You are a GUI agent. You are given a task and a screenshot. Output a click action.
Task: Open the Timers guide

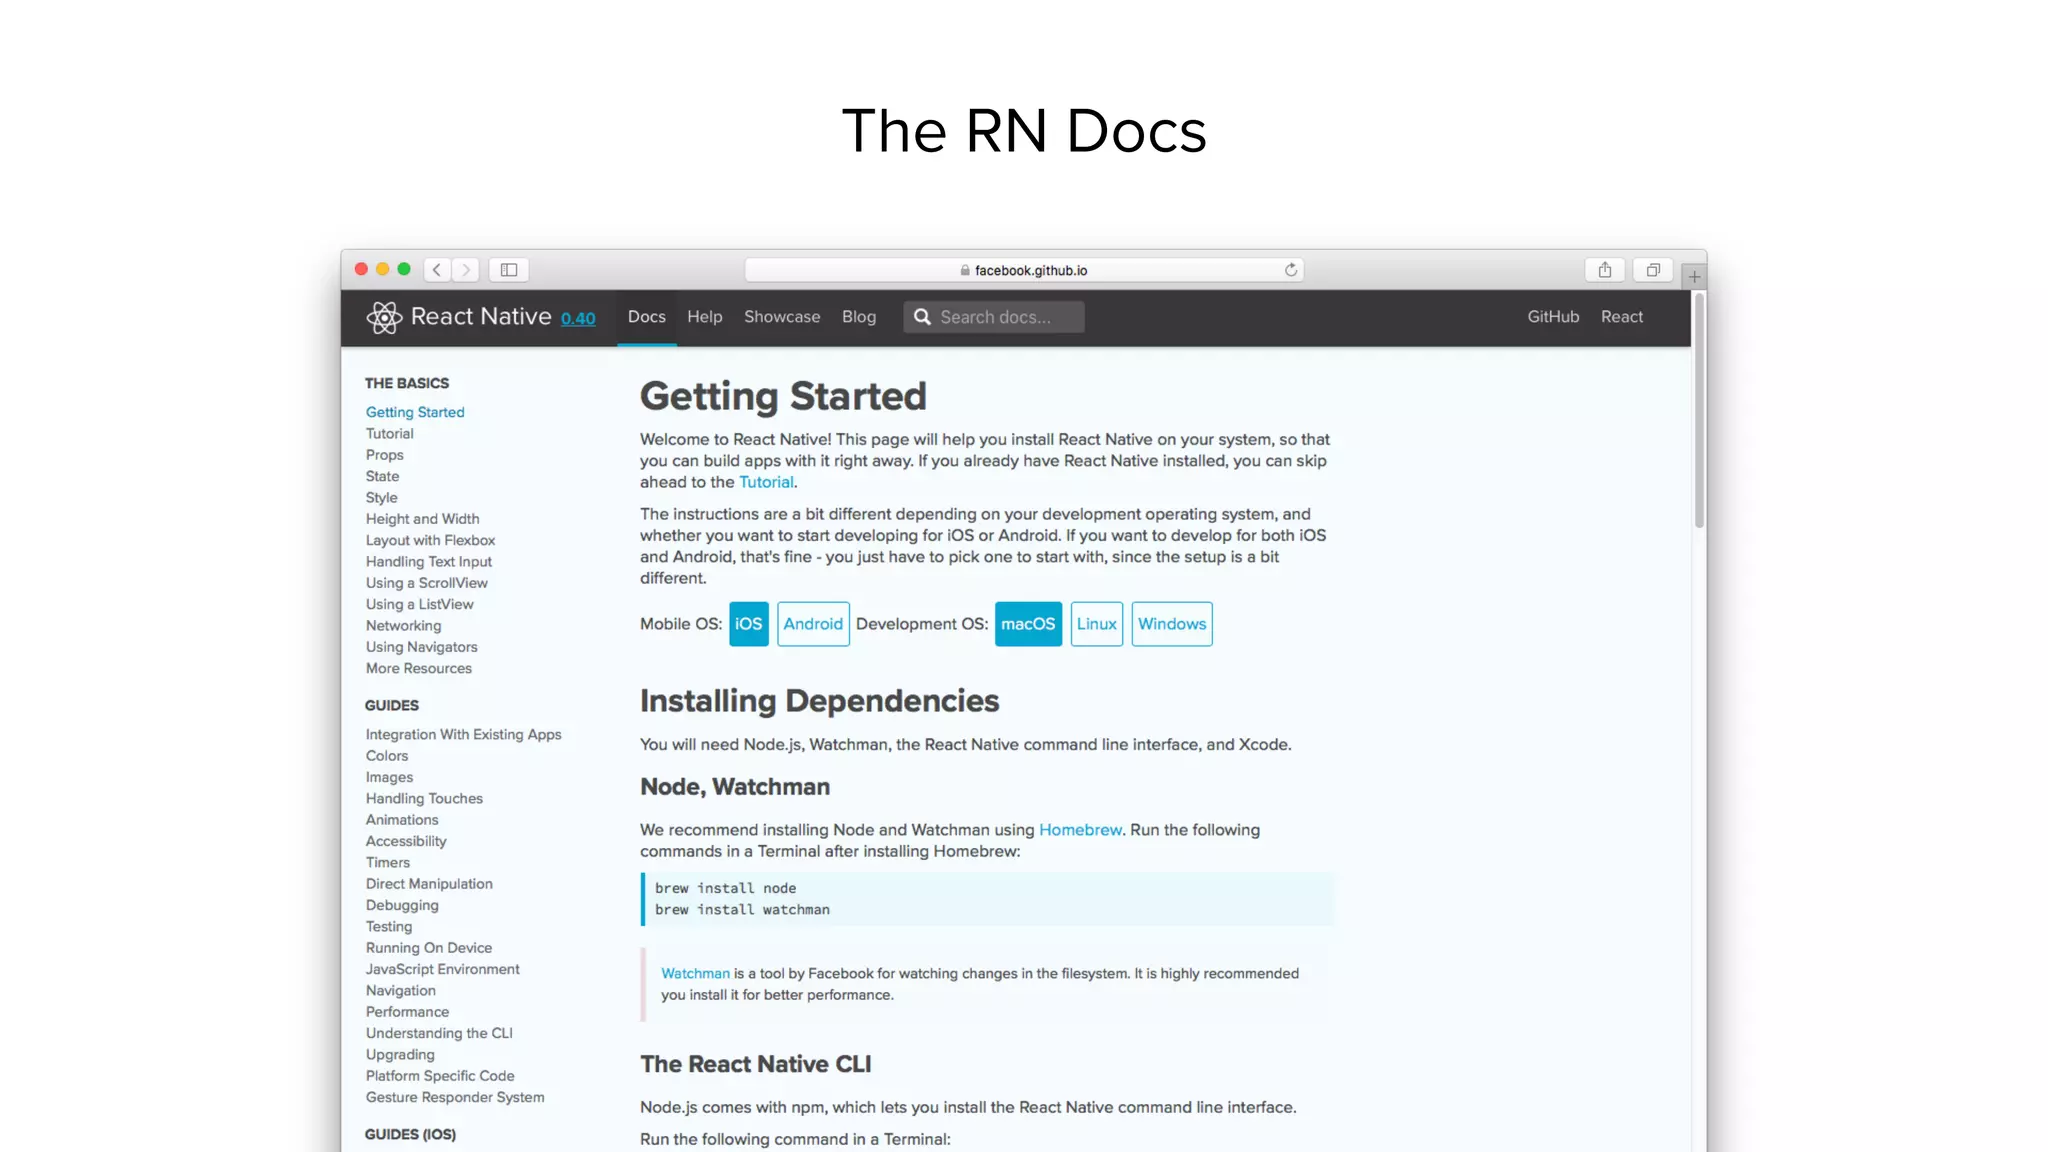click(x=387, y=863)
